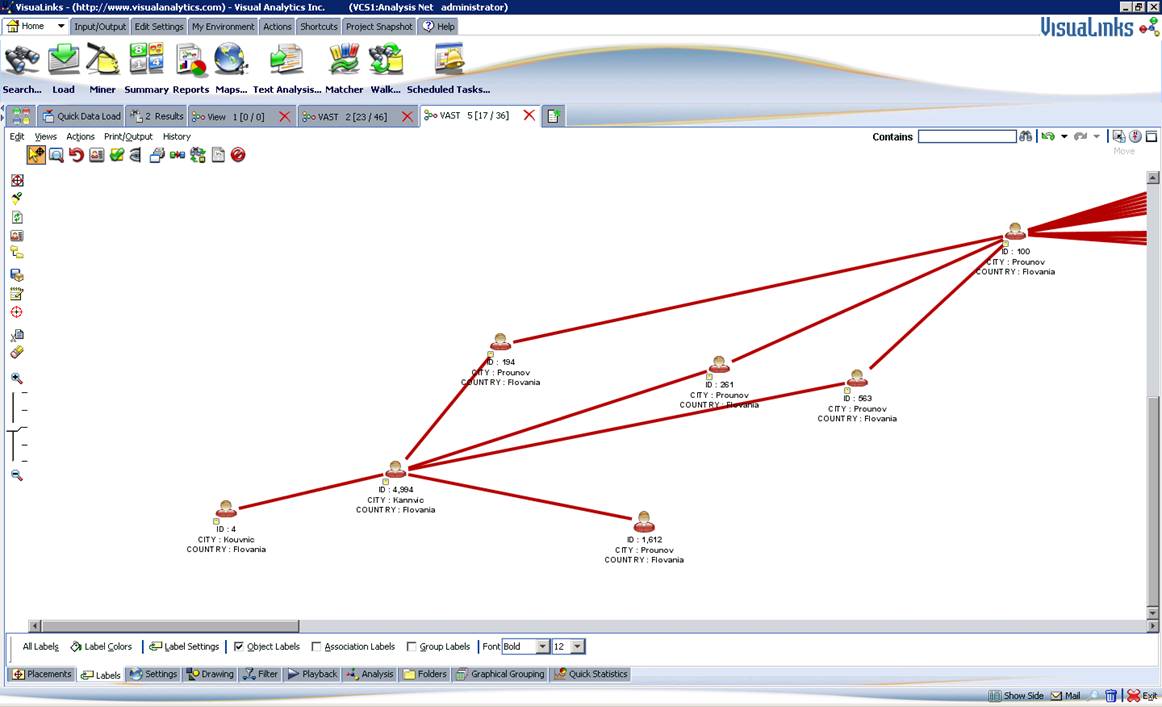
Task: Click the printer icon in graph toolbar
Action: [x=156, y=155]
